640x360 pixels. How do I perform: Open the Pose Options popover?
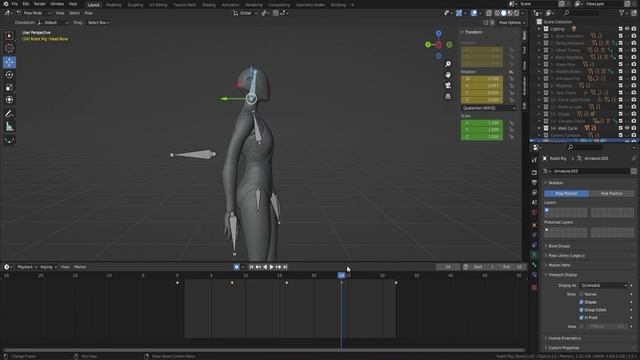click(x=512, y=23)
